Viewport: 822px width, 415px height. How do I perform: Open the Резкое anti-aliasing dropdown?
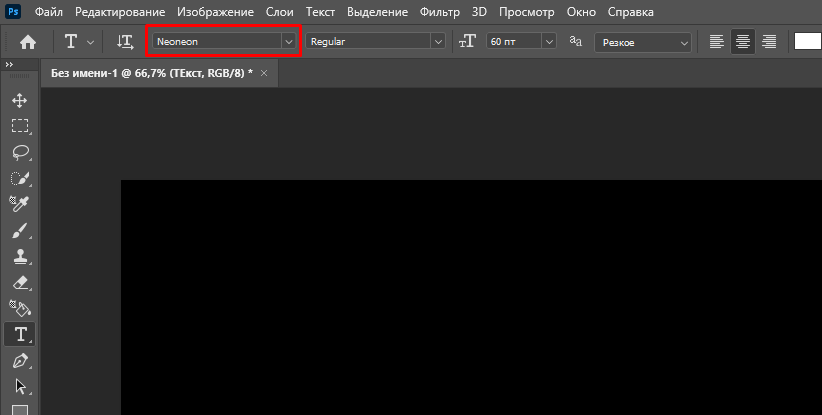click(x=643, y=42)
